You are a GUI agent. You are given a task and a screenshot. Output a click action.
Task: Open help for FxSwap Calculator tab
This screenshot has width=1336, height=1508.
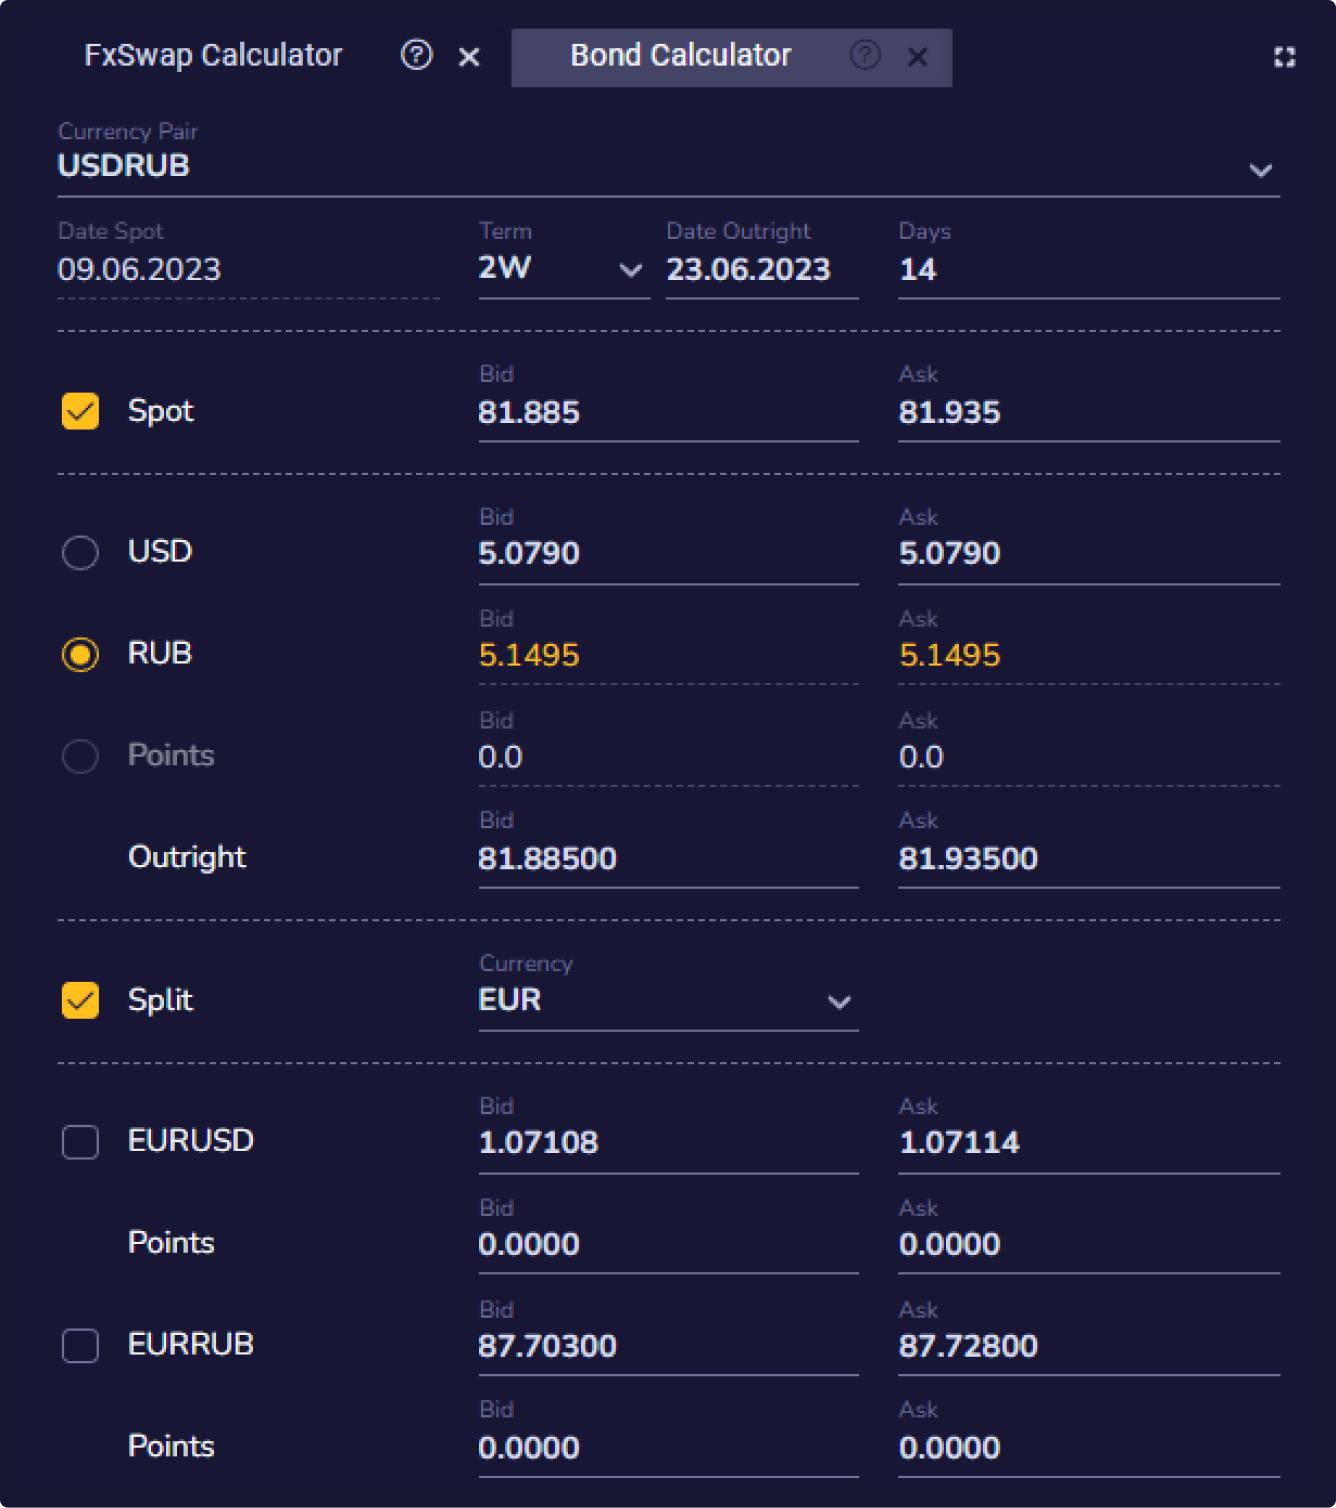click(416, 55)
